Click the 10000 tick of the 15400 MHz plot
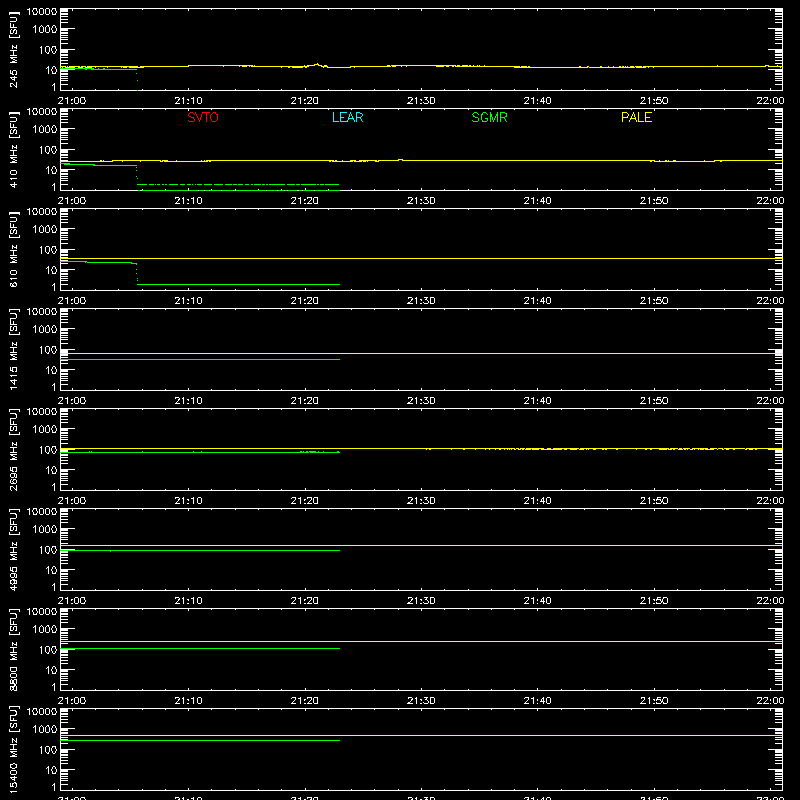The image size is (800, 800). (x=42, y=712)
